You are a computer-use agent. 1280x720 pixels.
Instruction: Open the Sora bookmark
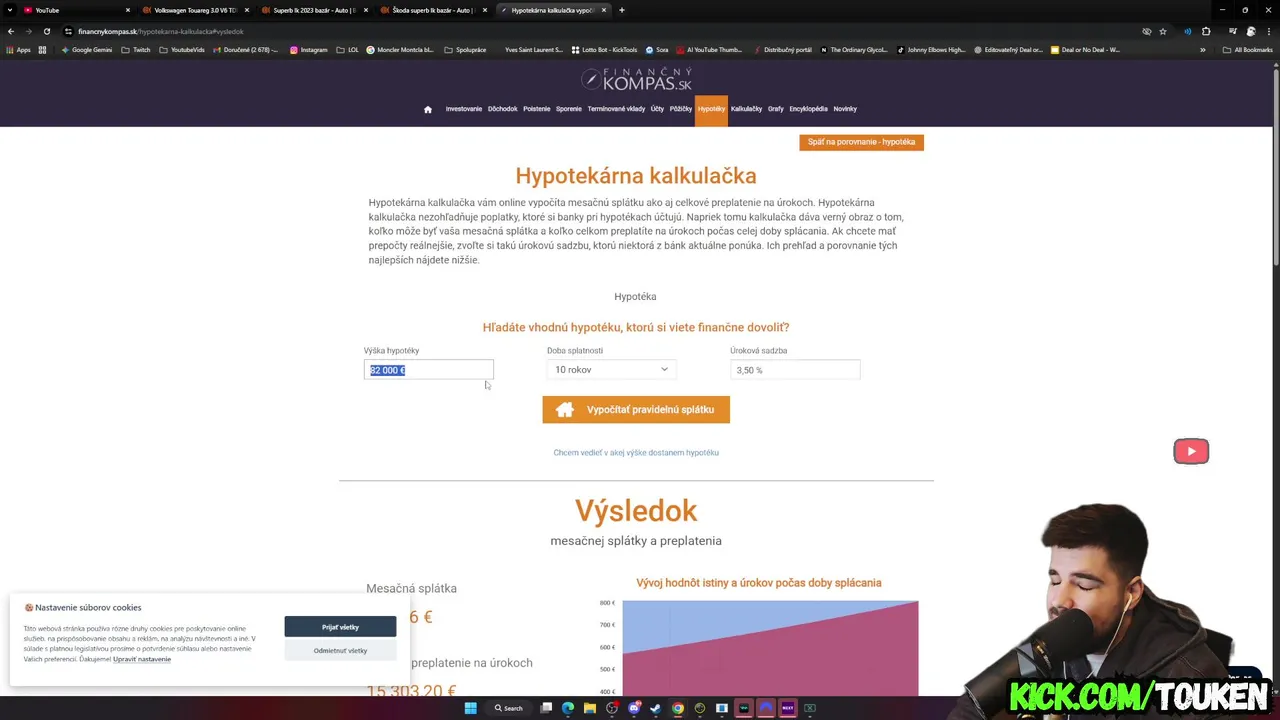click(x=657, y=50)
